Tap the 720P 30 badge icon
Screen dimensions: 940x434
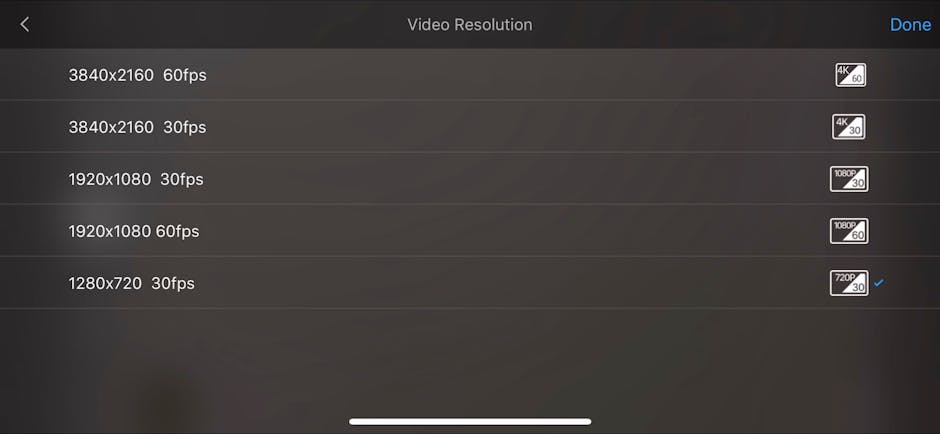click(849, 282)
